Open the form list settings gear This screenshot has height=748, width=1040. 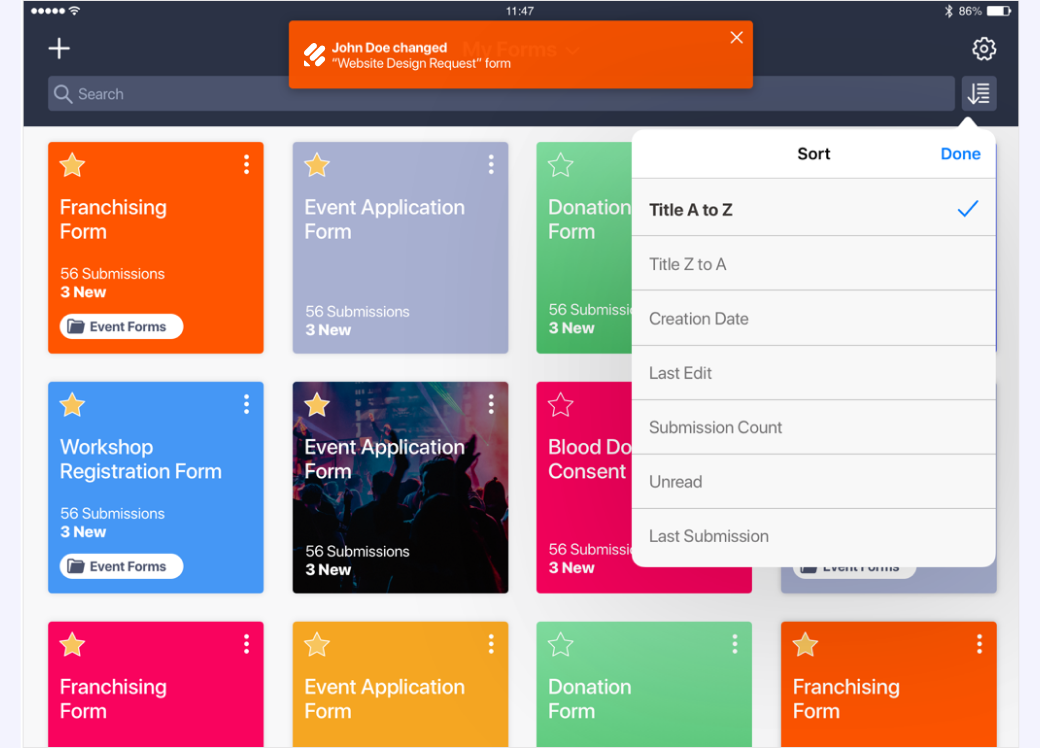coord(983,48)
